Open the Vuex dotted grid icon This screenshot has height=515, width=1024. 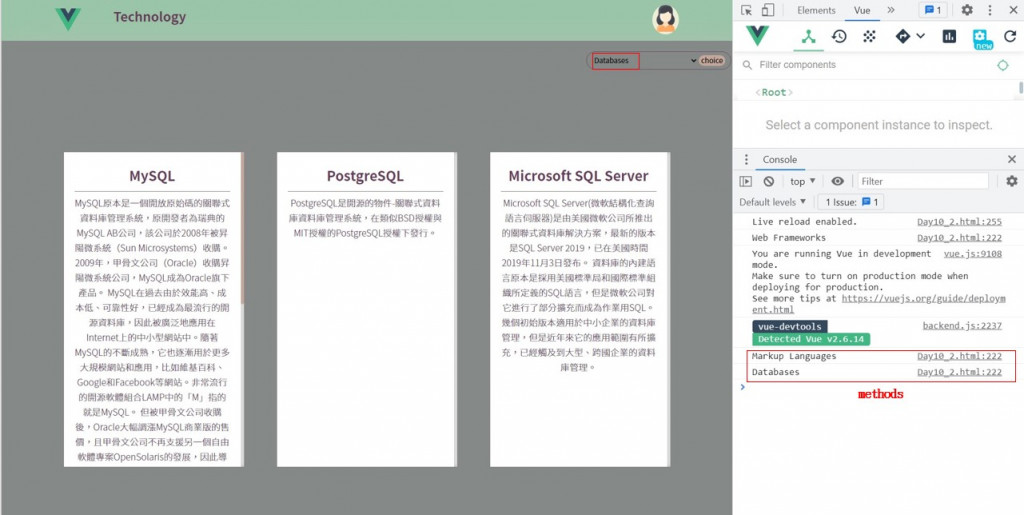[x=869, y=37]
